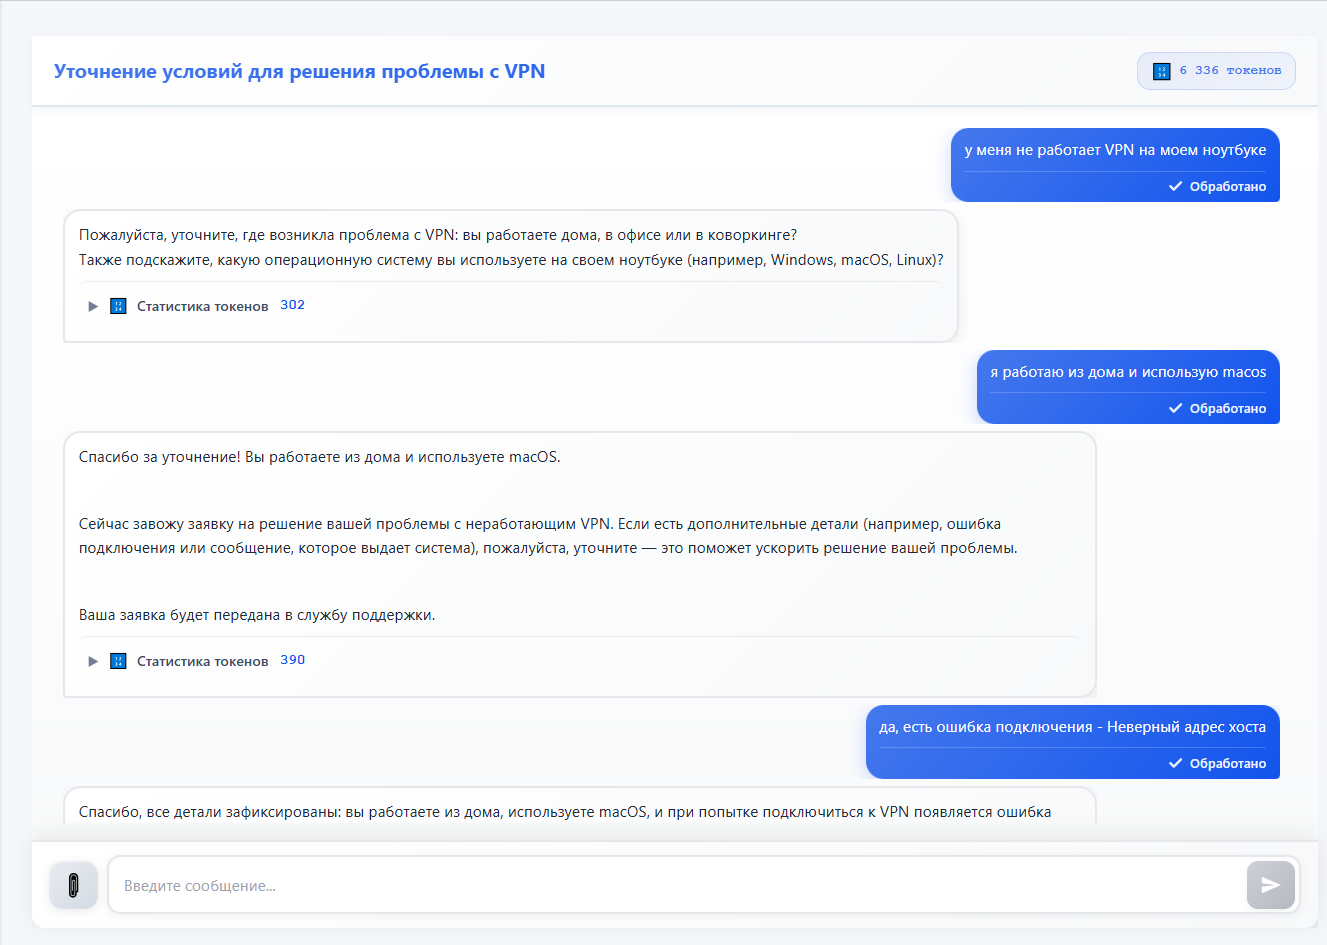Click checkmark on 'я работаю из дома' message
The height and width of the screenshot is (945, 1327).
coord(1176,409)
